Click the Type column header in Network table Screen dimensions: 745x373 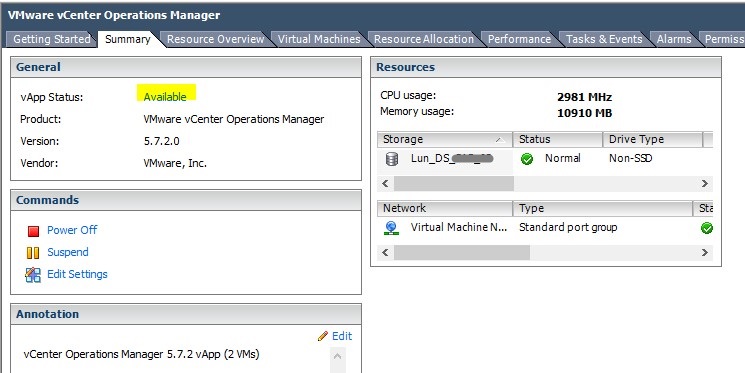(x=602, y=208)
